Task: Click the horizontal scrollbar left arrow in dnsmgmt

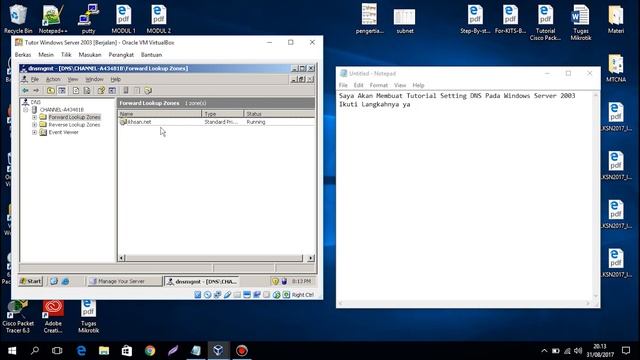Action: [x=121, y=258]
